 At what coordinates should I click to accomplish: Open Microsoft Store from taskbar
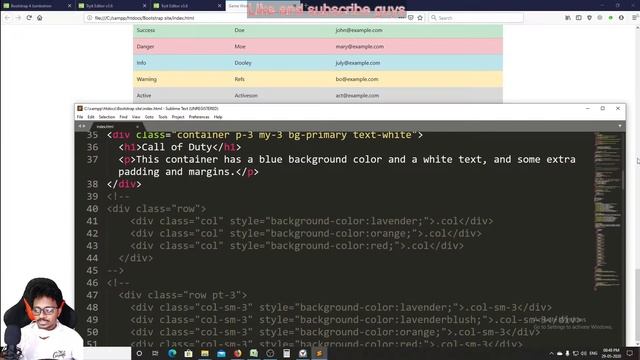[x=188, y=353]
